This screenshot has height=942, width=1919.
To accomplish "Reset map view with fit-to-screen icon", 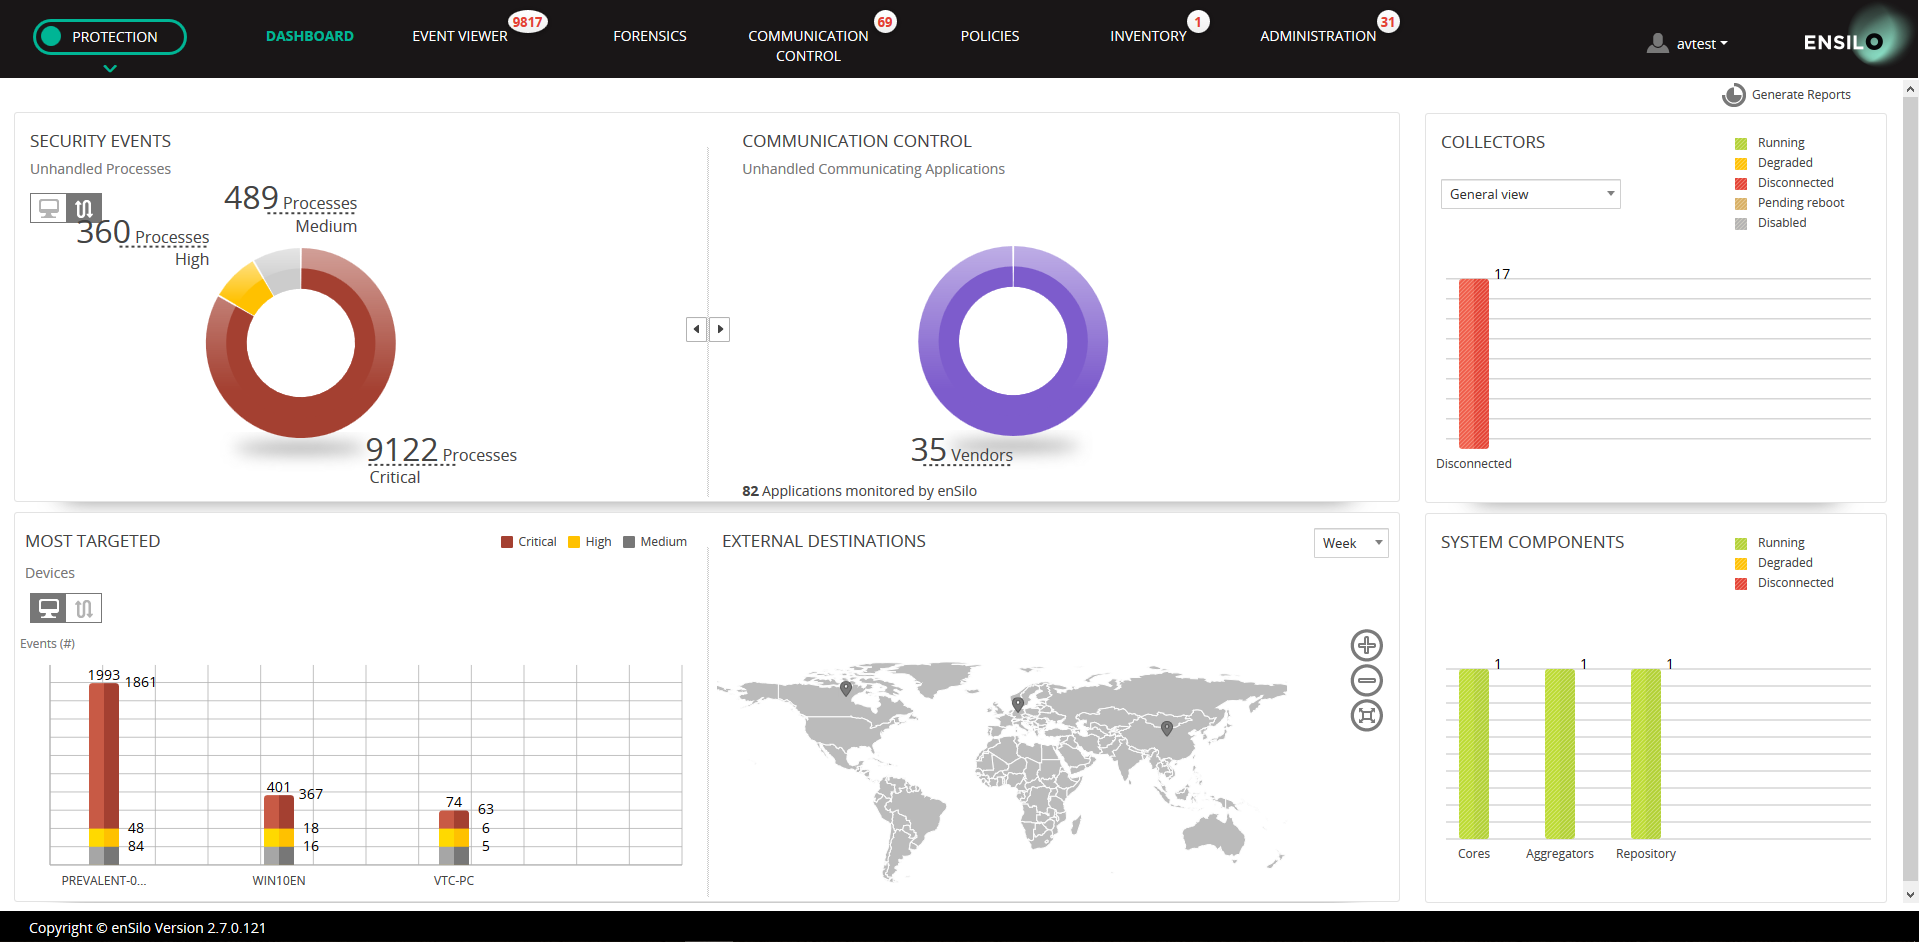I will (x=1366, y=715).
